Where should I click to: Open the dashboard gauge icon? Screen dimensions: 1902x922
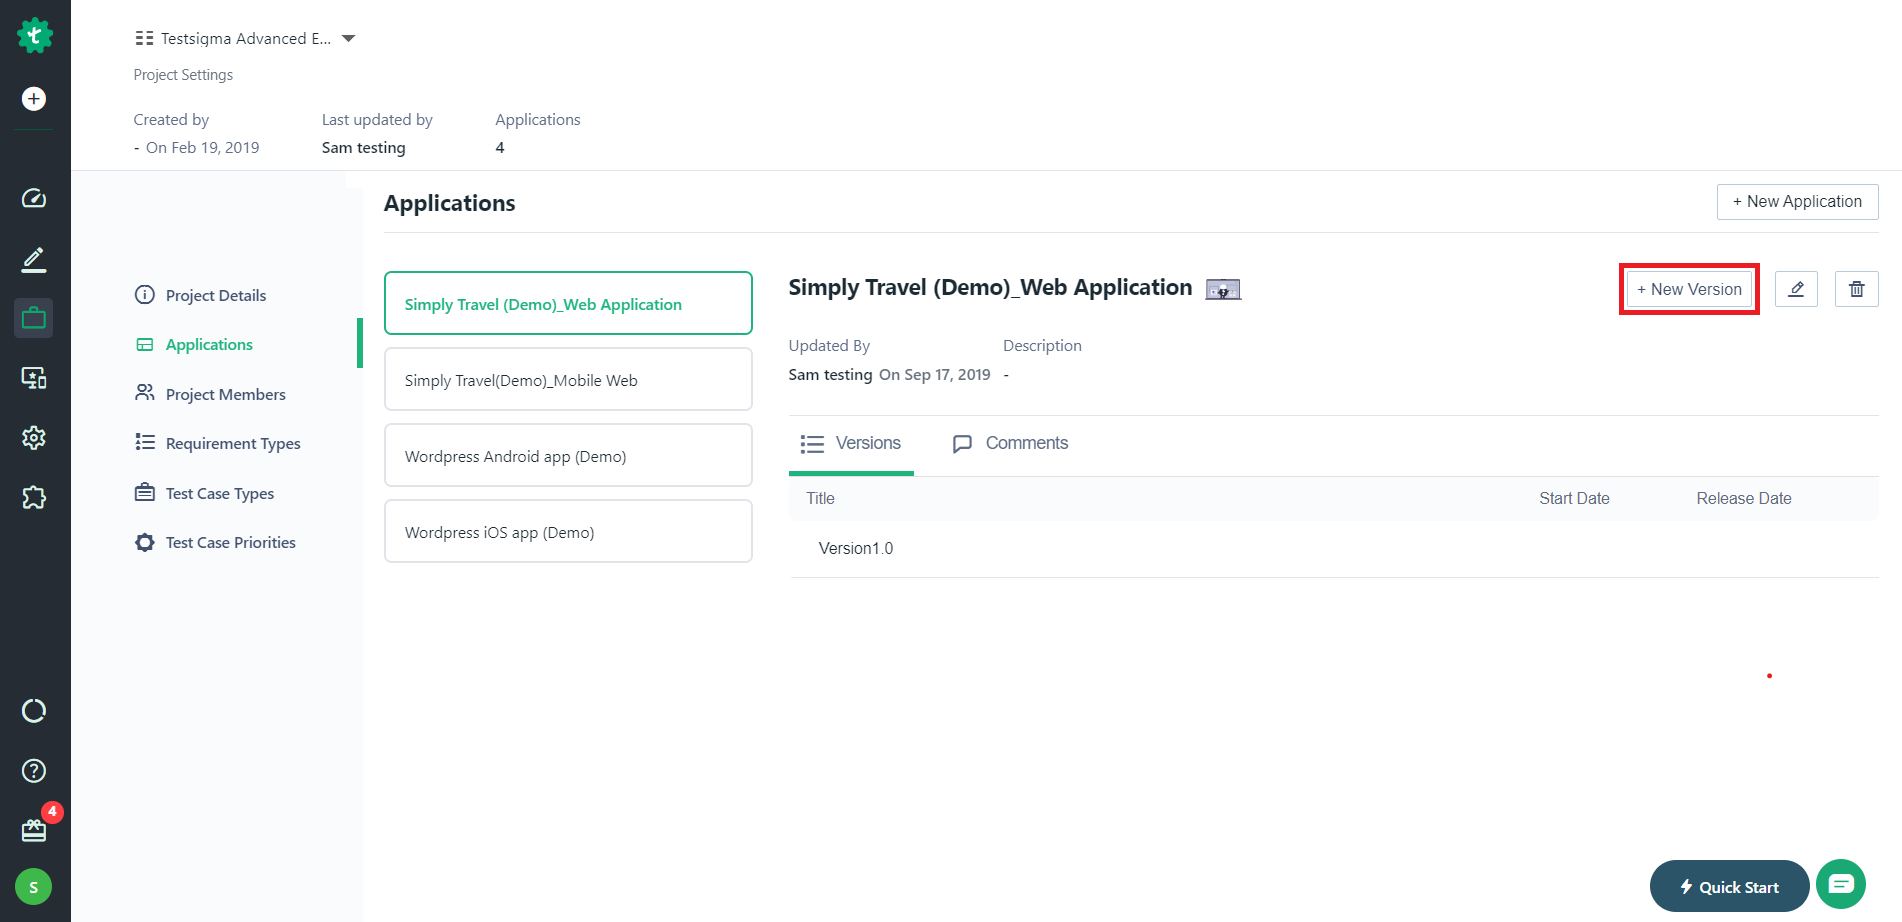(x=34, y=198)
